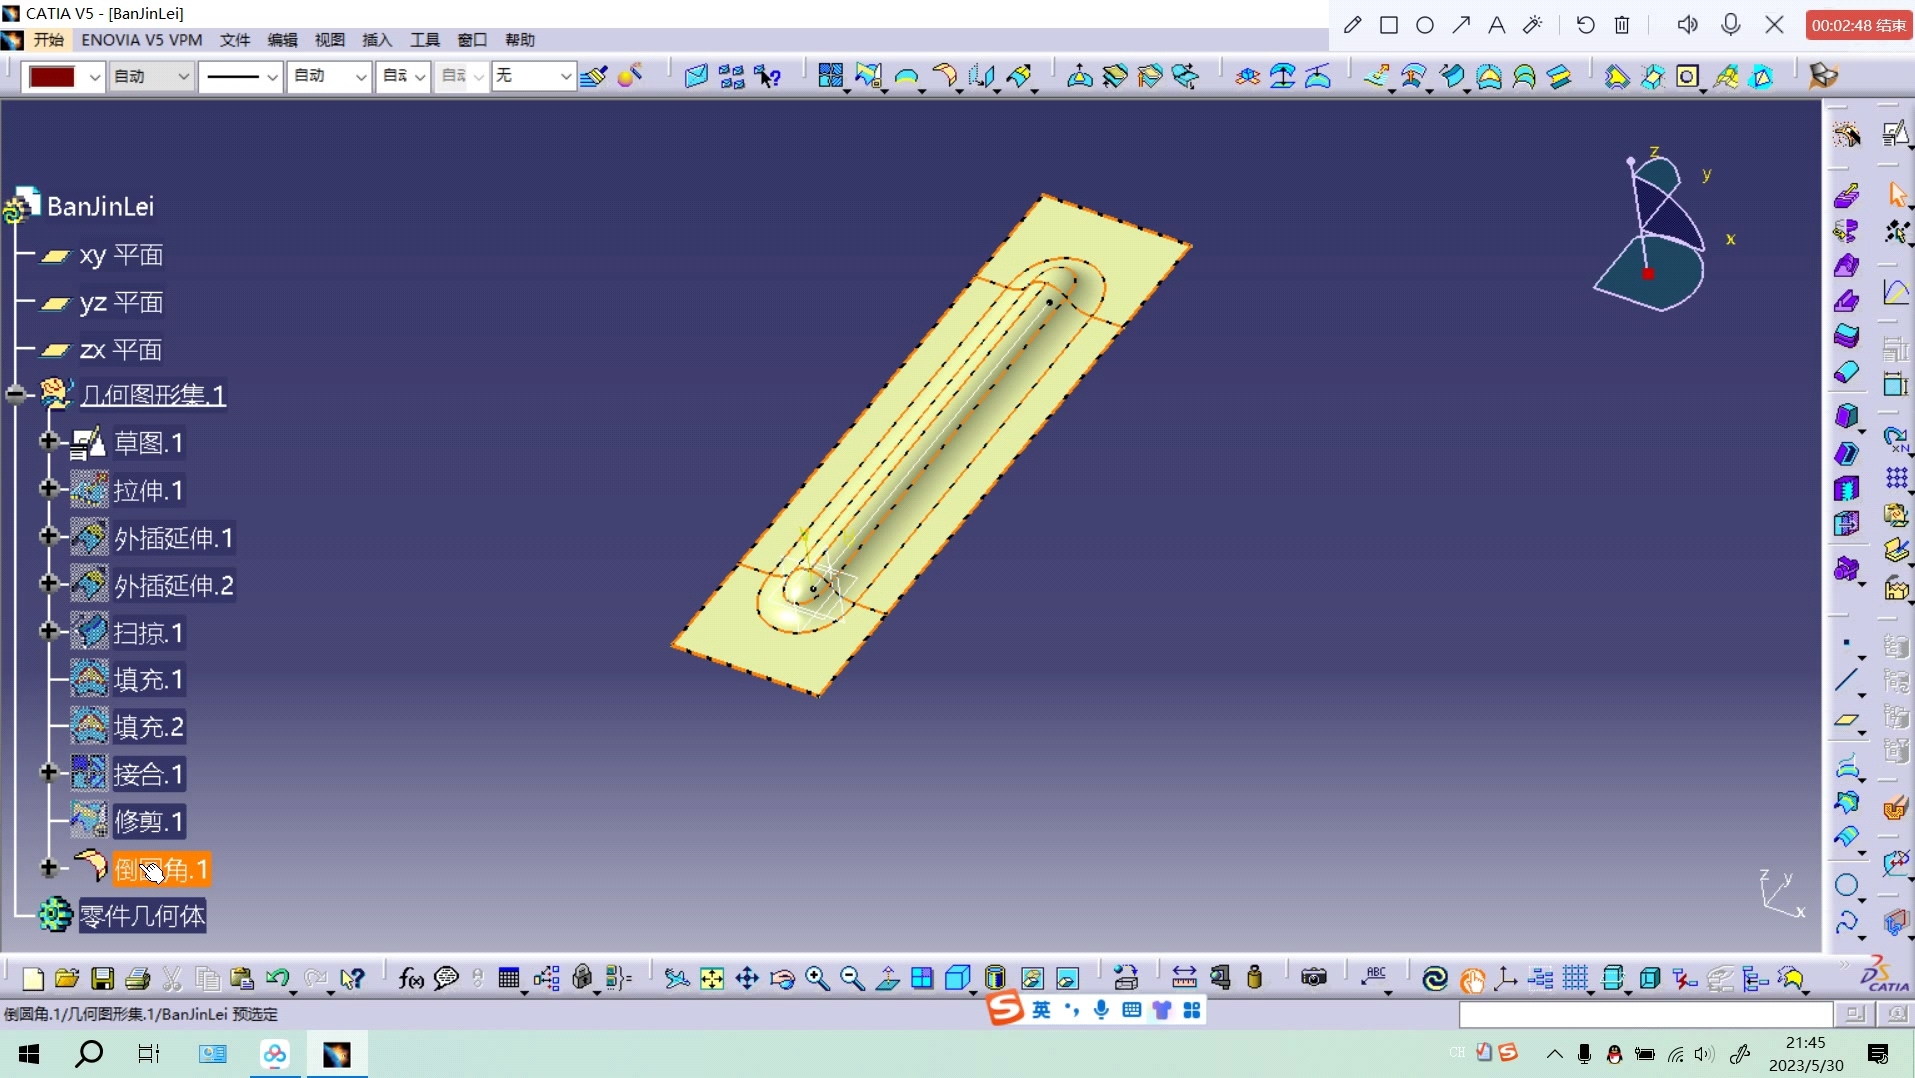
Task: Select the Pan view tool
Action: point(747,979)
